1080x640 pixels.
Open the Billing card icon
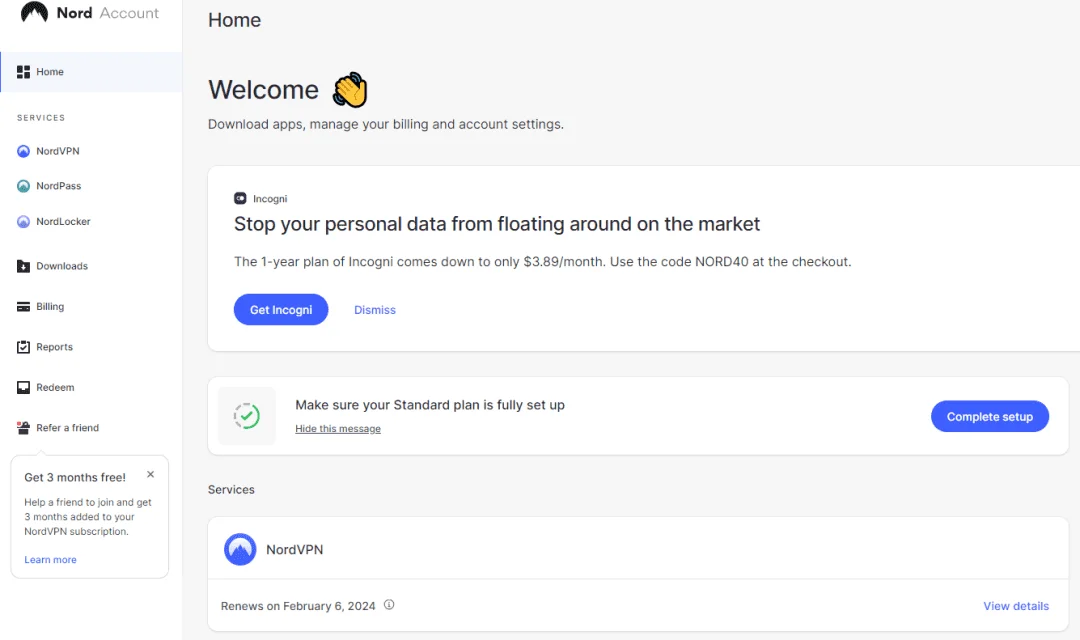[x=23, y=307]
